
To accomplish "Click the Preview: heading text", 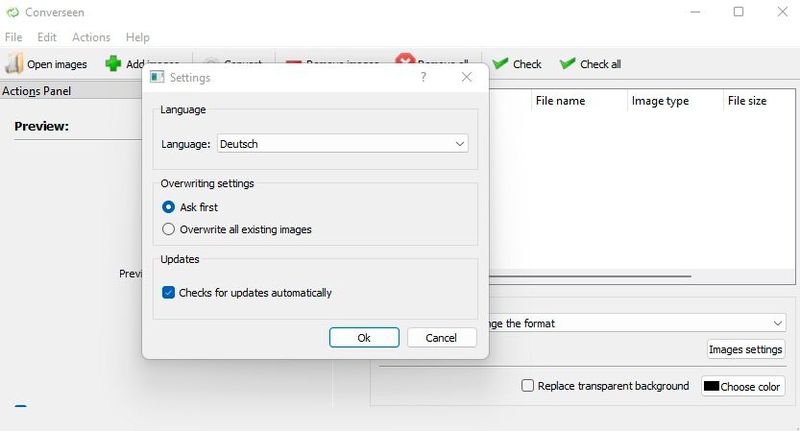I will (41, 126).
